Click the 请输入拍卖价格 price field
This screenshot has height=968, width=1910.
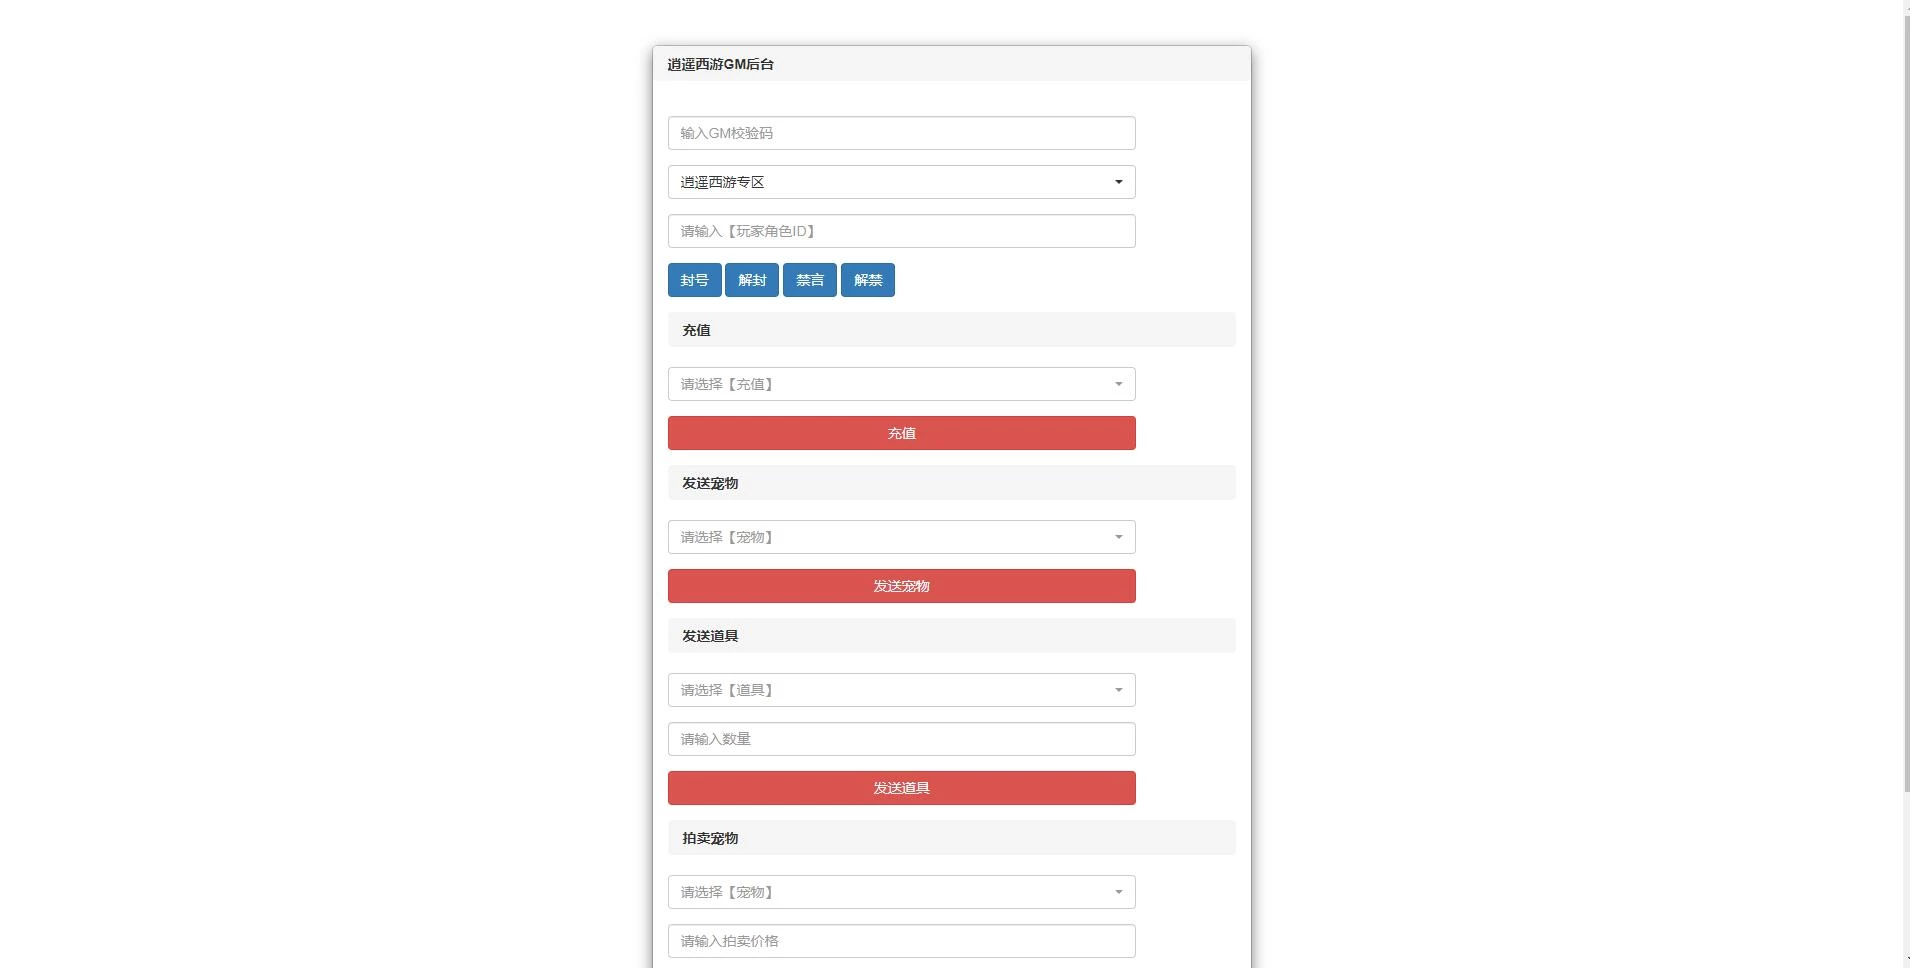click(901, 941)
